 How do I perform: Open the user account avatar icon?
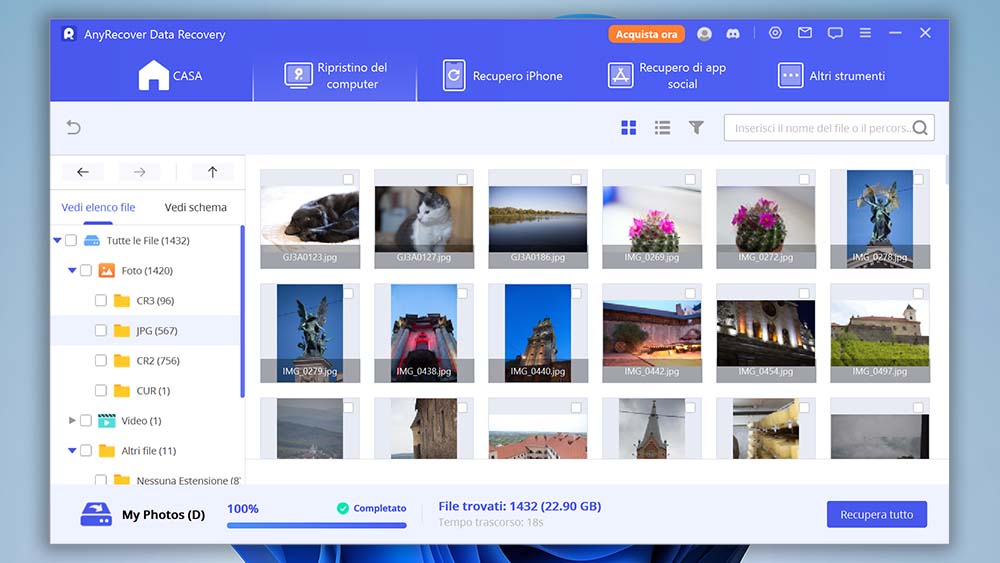pyautogui.click(x=704, y=34)
